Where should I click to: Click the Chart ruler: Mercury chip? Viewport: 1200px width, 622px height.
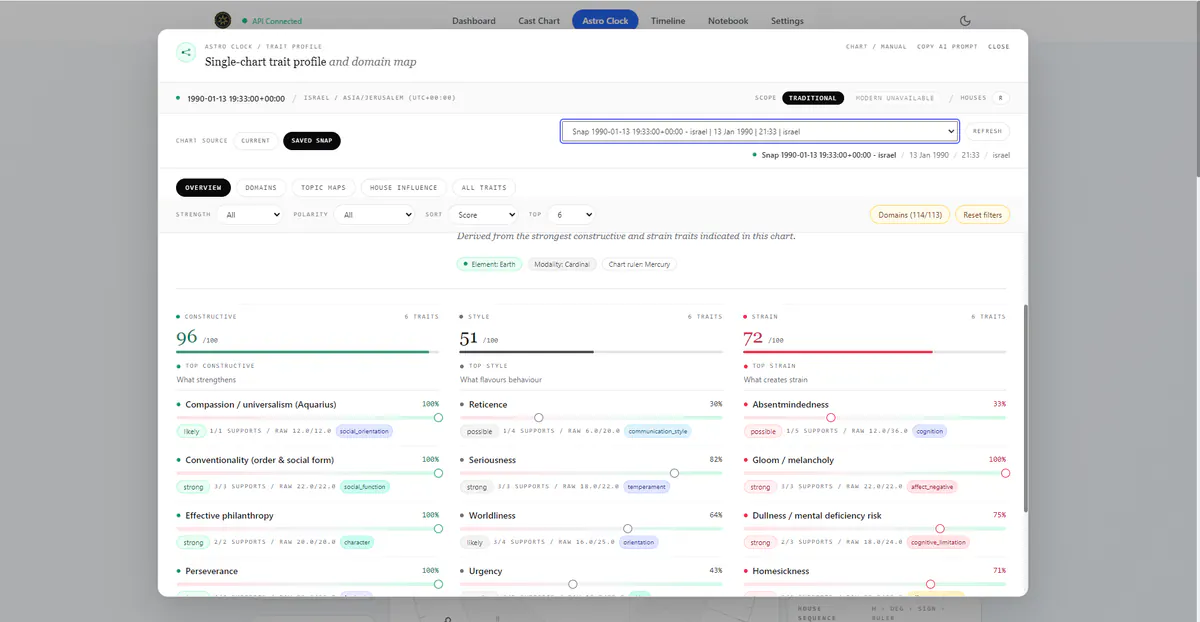640,264
